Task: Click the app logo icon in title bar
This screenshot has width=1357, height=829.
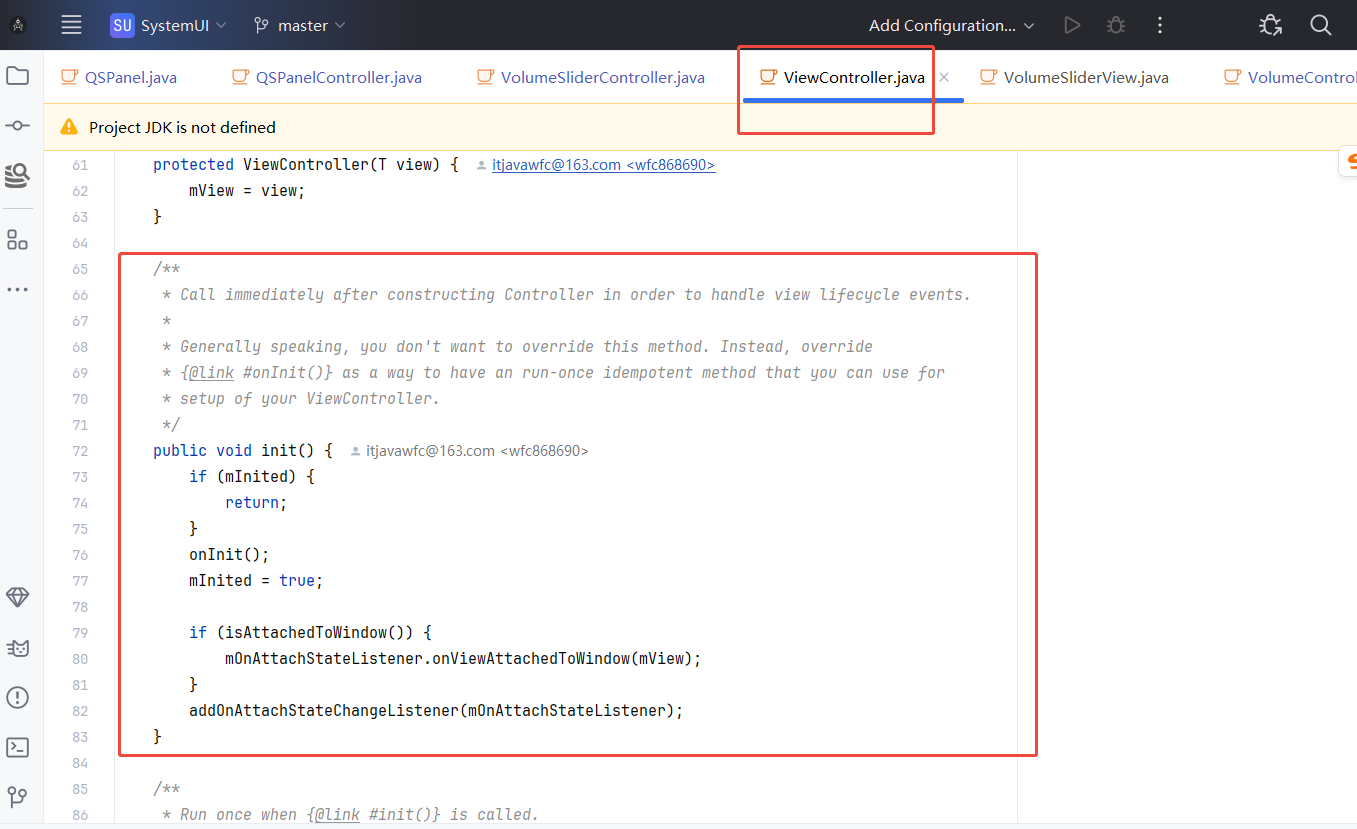Action: pyautogui.click(x=18, y=25)
